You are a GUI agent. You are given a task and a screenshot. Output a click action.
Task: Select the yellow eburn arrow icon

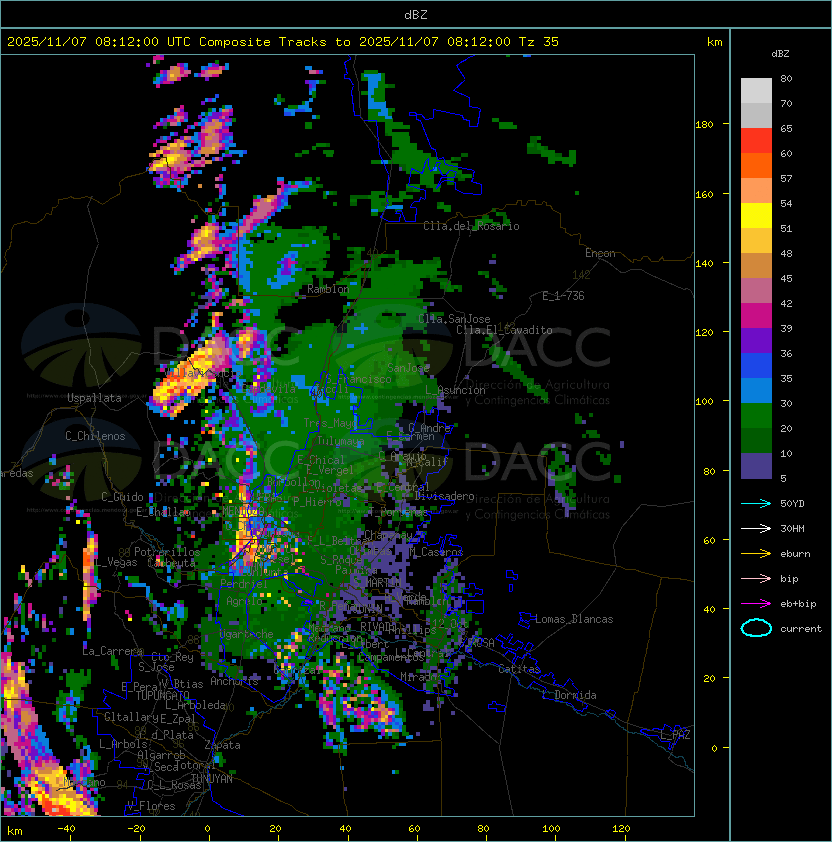click(756, 554)
